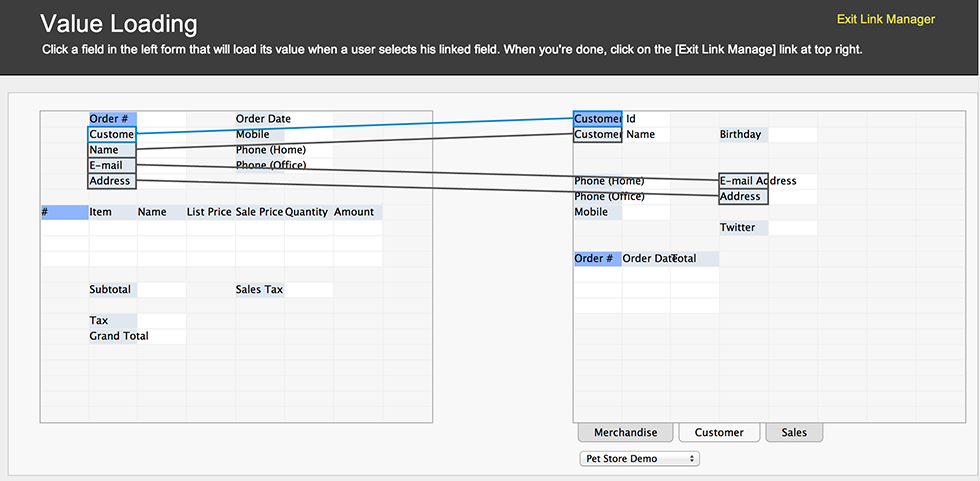Switch to the Merchandise tab
This screenshot has width=980, height=481.
pos(625,432)
